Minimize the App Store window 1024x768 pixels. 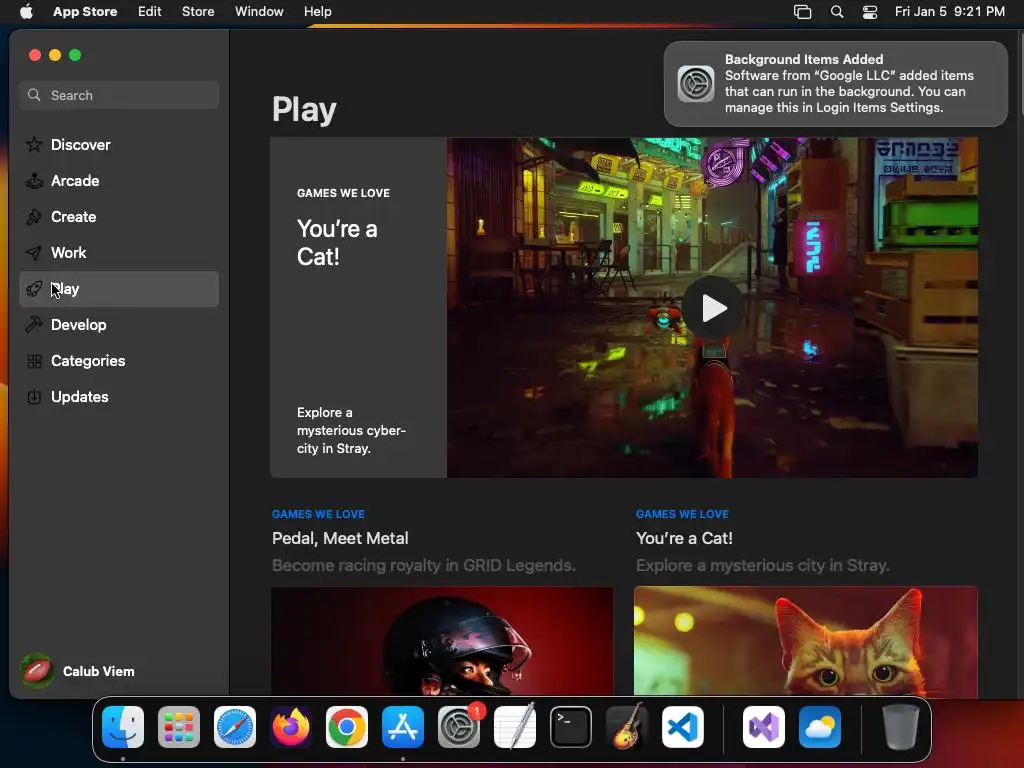(55, 55)
